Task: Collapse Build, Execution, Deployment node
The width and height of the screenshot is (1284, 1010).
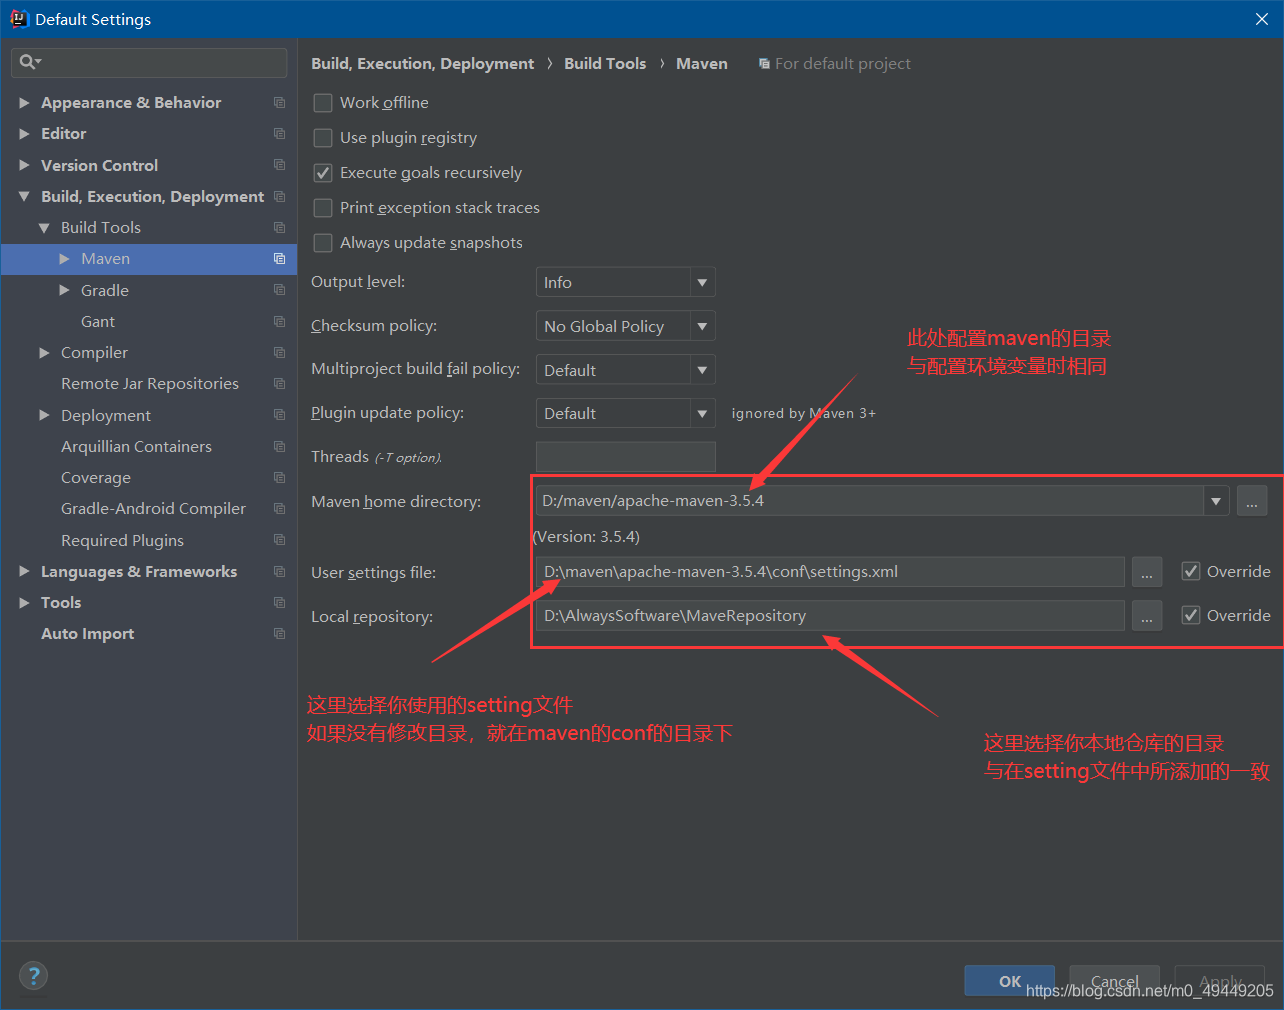Action: click(x=24, y=197)
